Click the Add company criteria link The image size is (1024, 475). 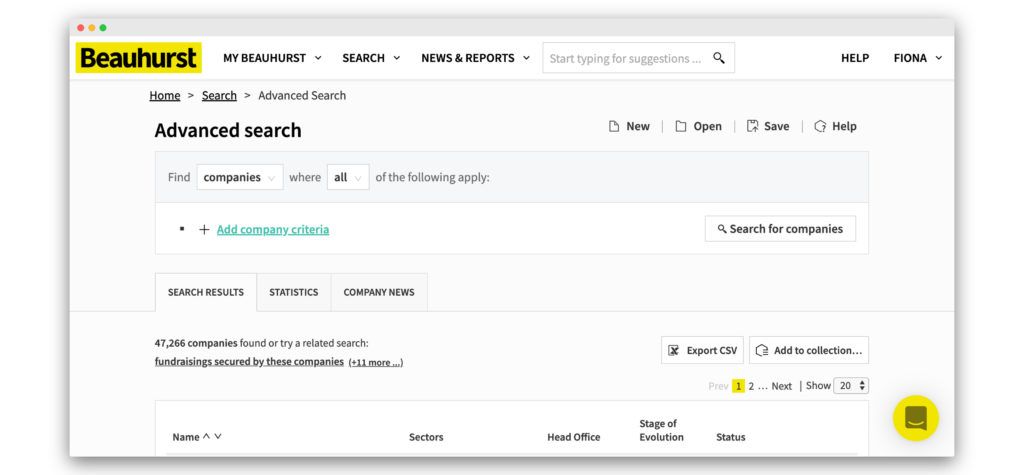(x=273, y=229)
